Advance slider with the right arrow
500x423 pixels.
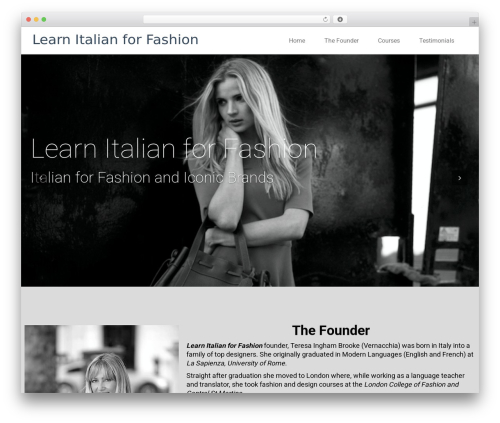click(x=459, y=178)
